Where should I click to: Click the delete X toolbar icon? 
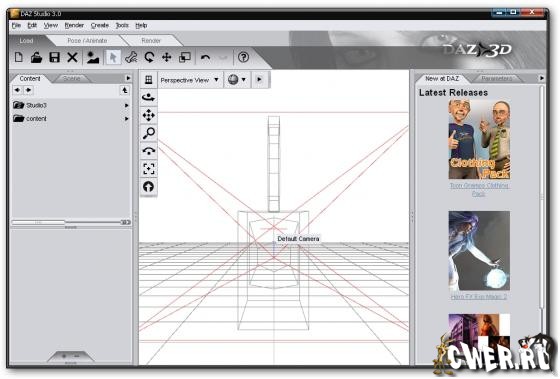tap(72, 57)
